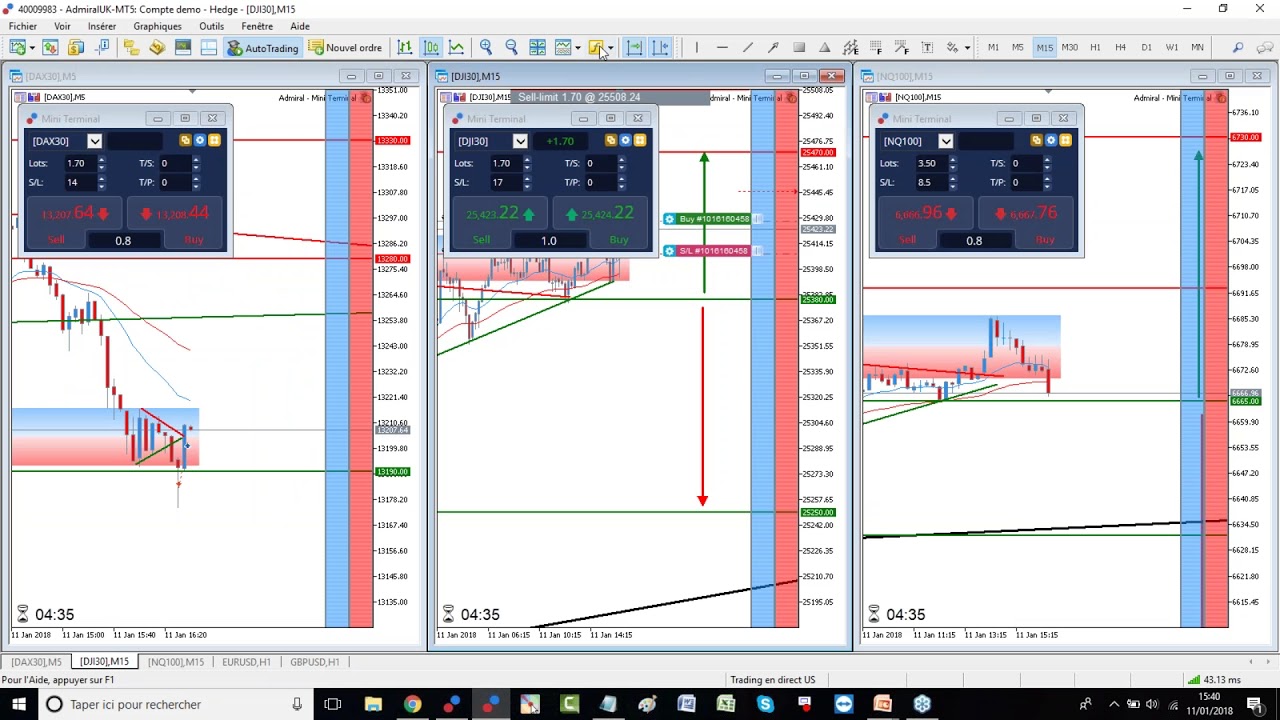Click the S/L #101616045 order label
Image resolution: width=1280 pixels, height=720 pixels.
point(713,251)
